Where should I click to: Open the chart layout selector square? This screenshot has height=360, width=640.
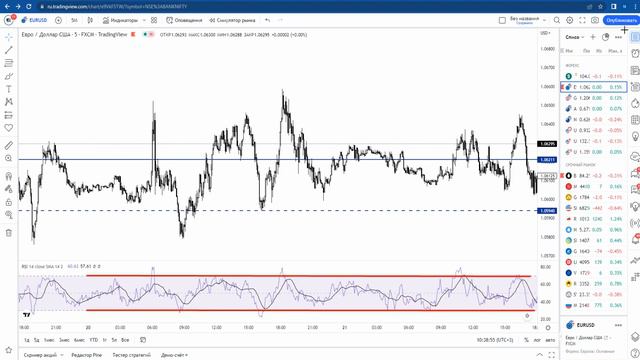coord(502,20)
